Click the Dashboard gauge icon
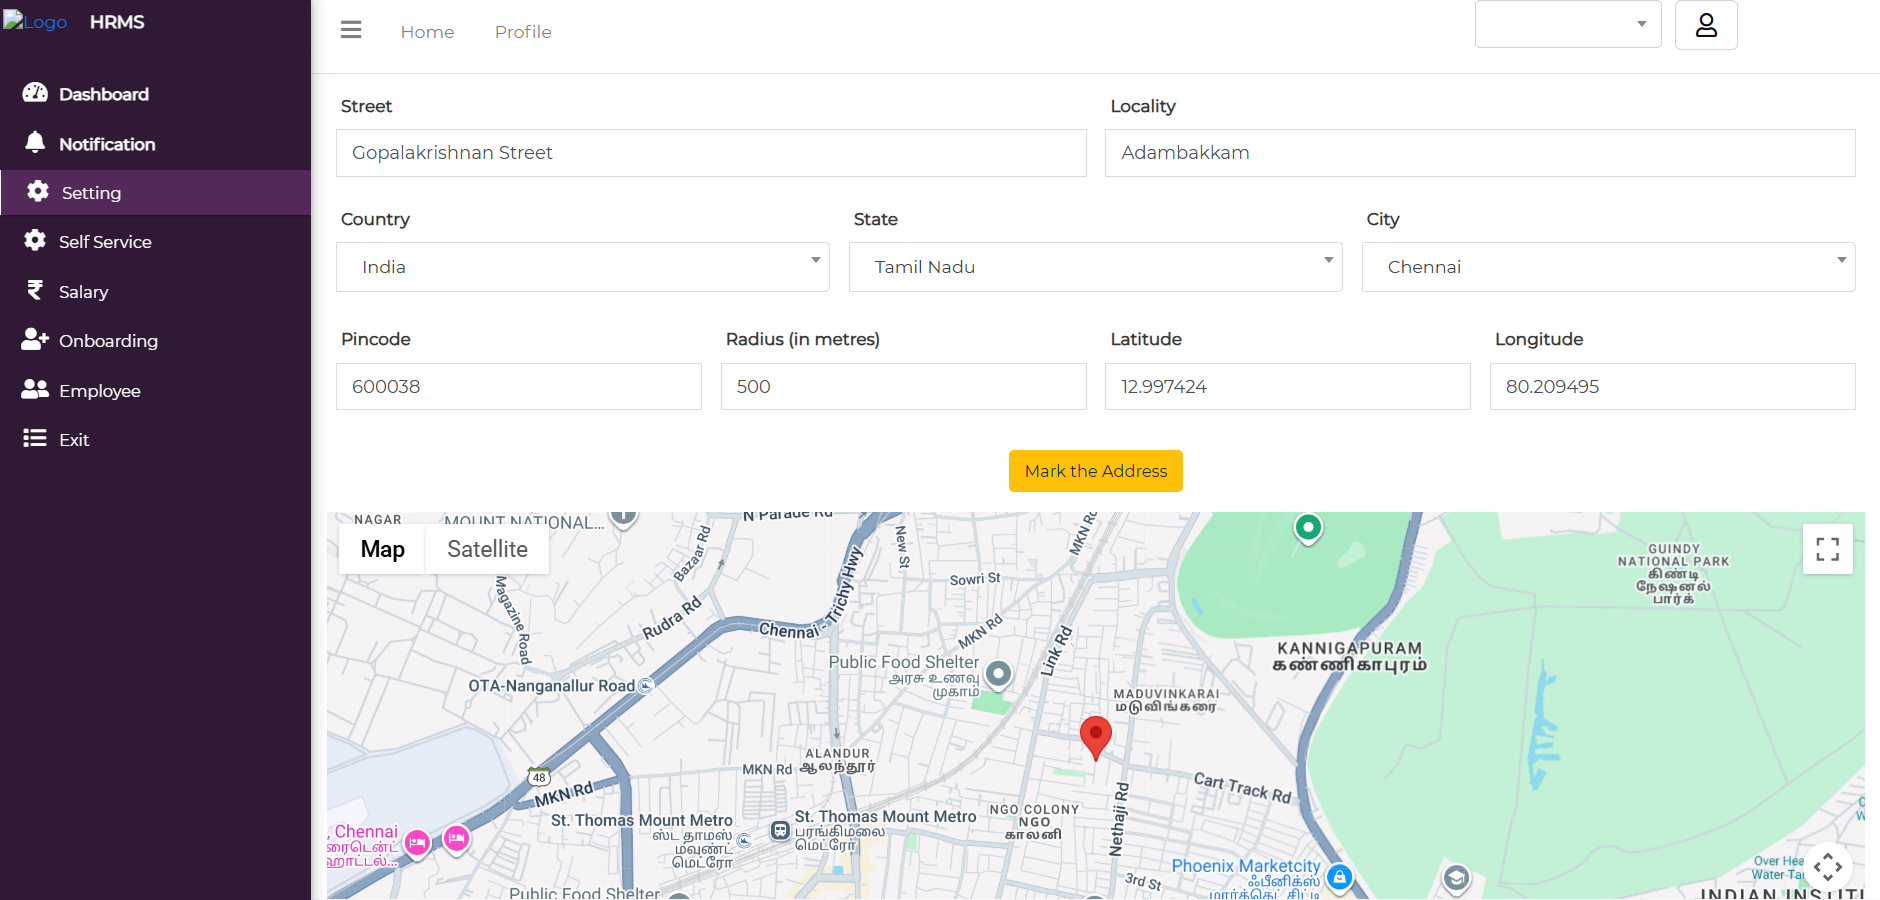 35,93
